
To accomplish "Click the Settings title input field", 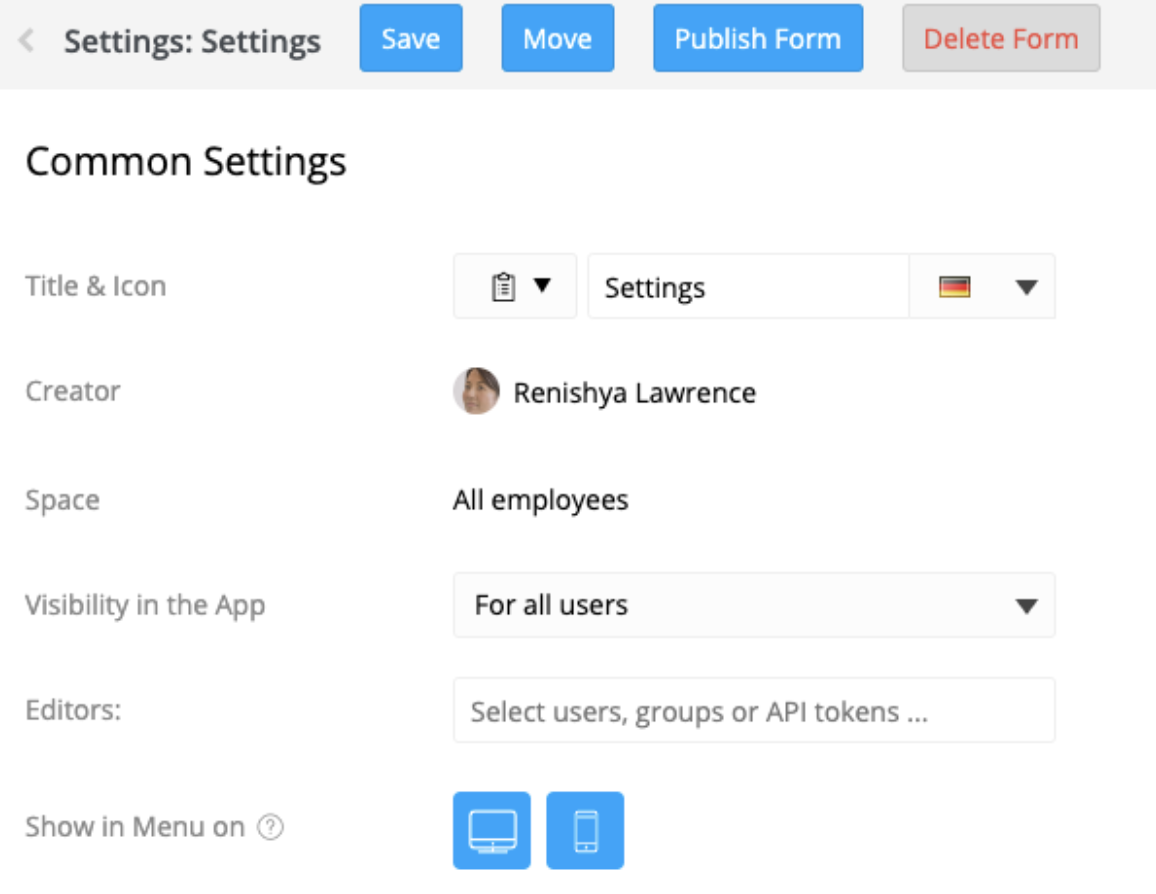I will pos(748,286).
